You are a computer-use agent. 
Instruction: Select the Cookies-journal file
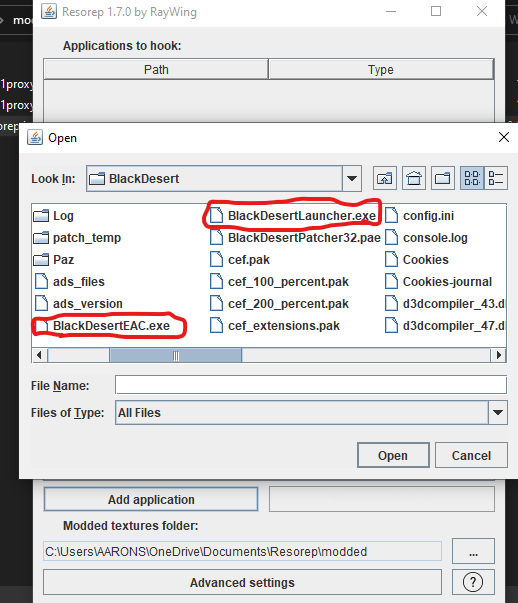tap(438, 282)
